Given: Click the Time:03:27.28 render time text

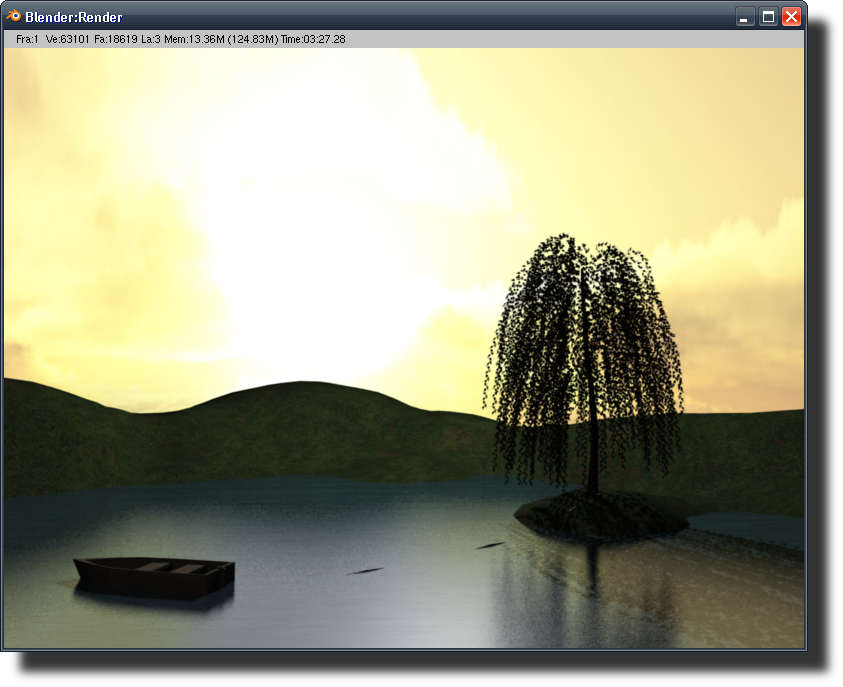Looking at the screenshot, I should [313, 39].
